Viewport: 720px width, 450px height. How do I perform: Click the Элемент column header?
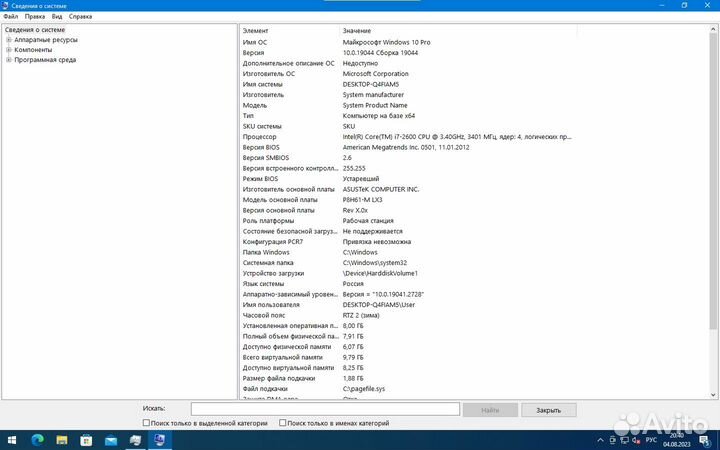pos(290,31)
